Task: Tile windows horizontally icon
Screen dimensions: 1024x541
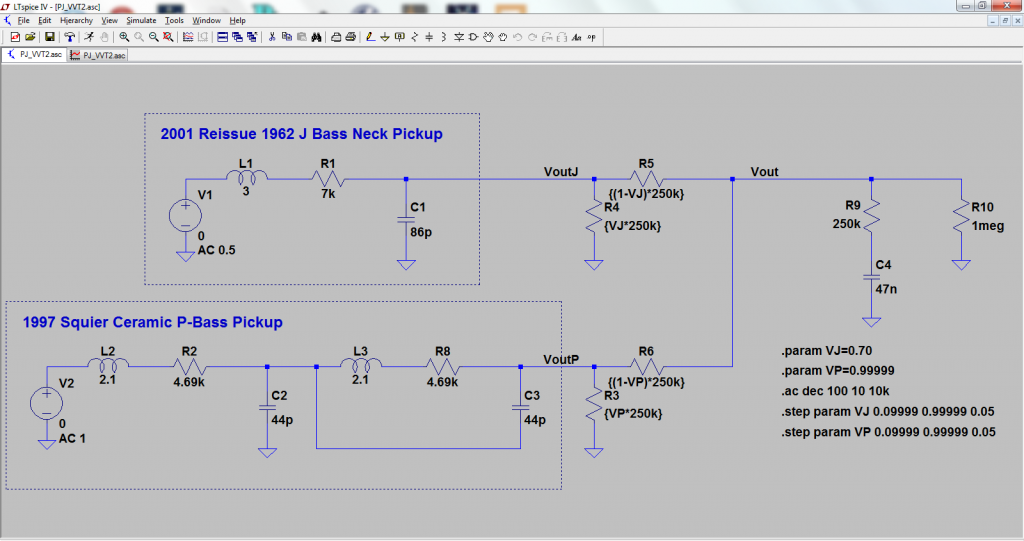Action: tap(223, 37)
